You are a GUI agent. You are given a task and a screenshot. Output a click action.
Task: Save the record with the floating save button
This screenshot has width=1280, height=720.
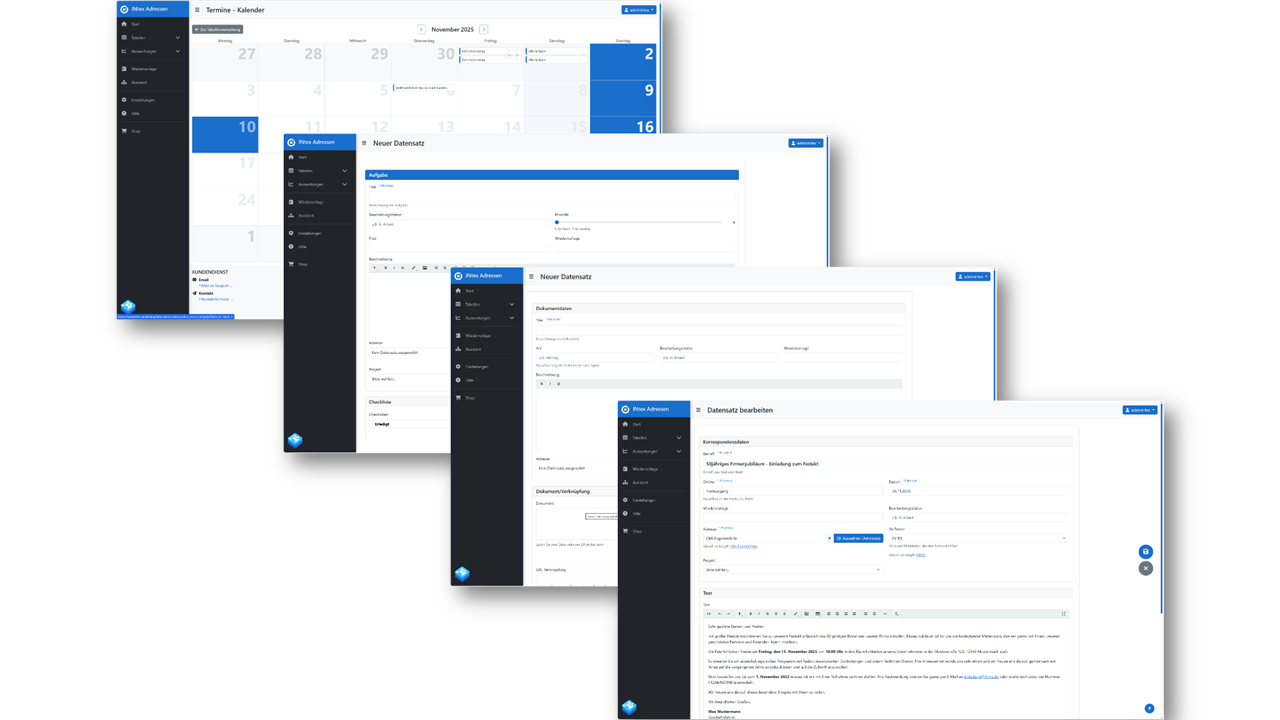1145,551
